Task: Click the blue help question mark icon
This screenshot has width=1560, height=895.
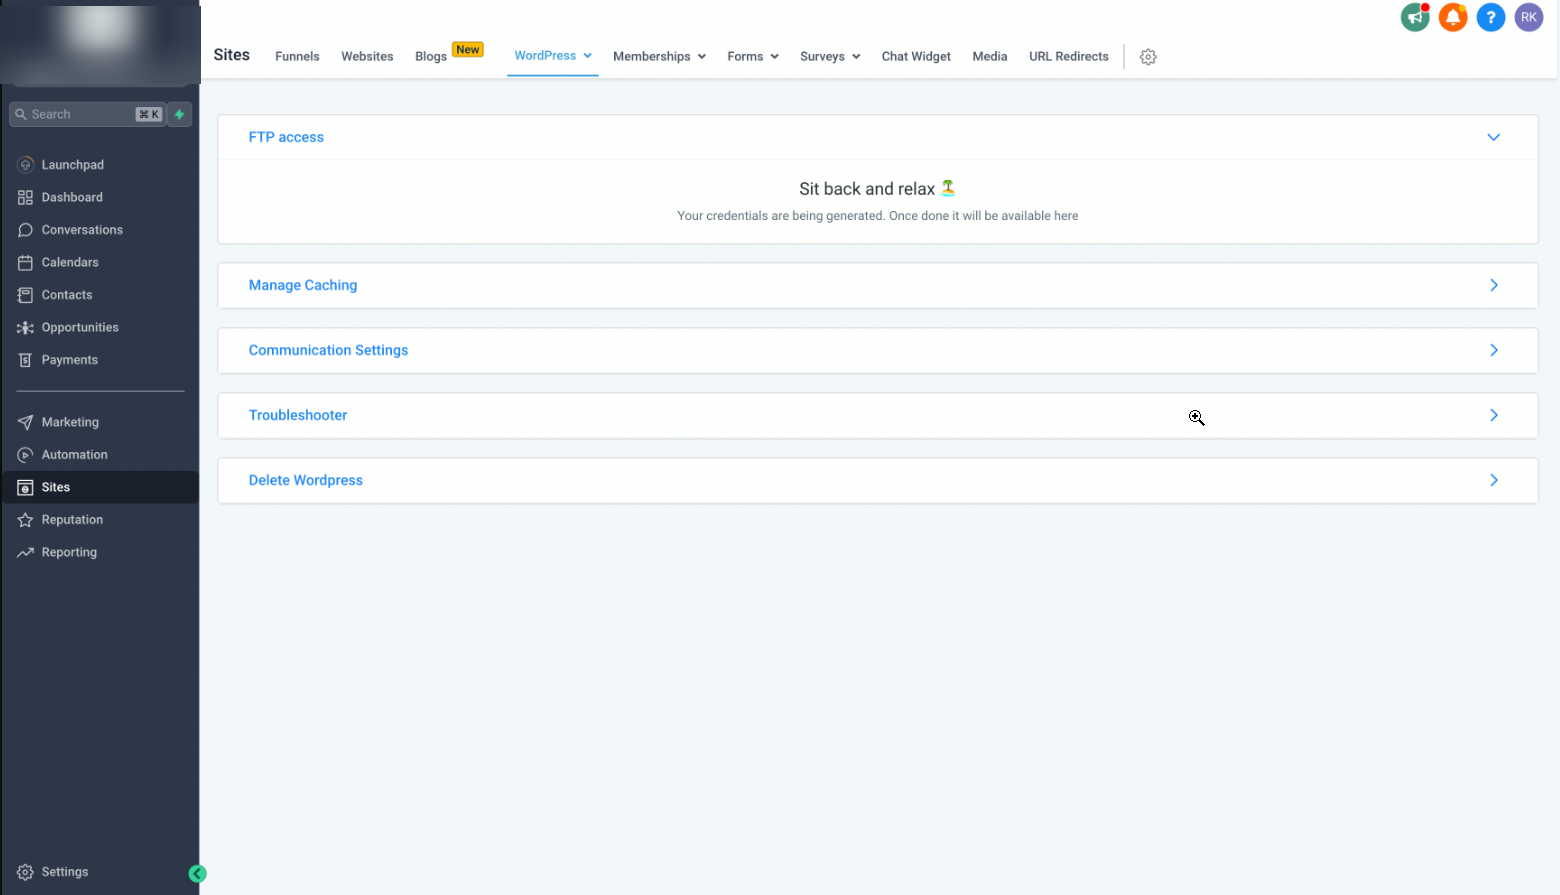Action: 1490,17
